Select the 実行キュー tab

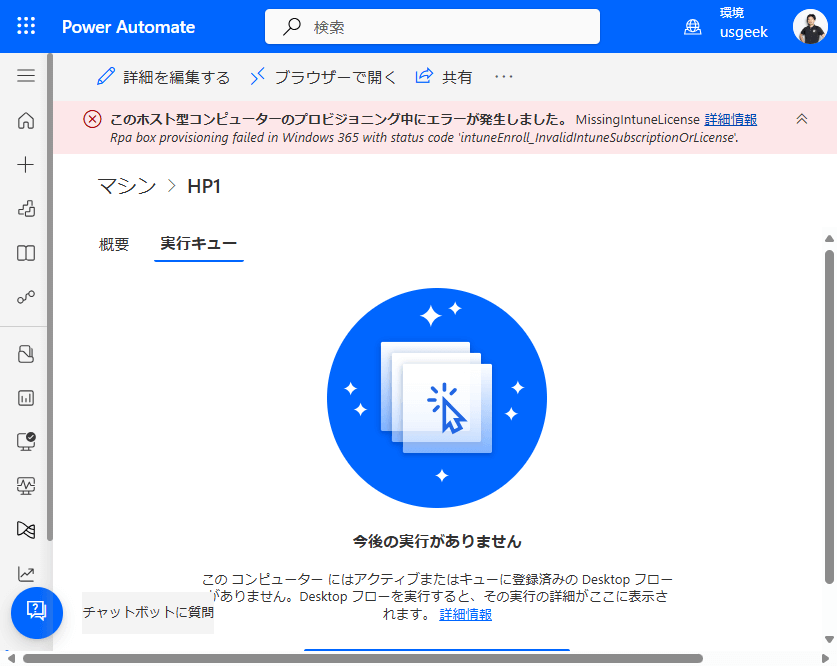coord(199,244)
